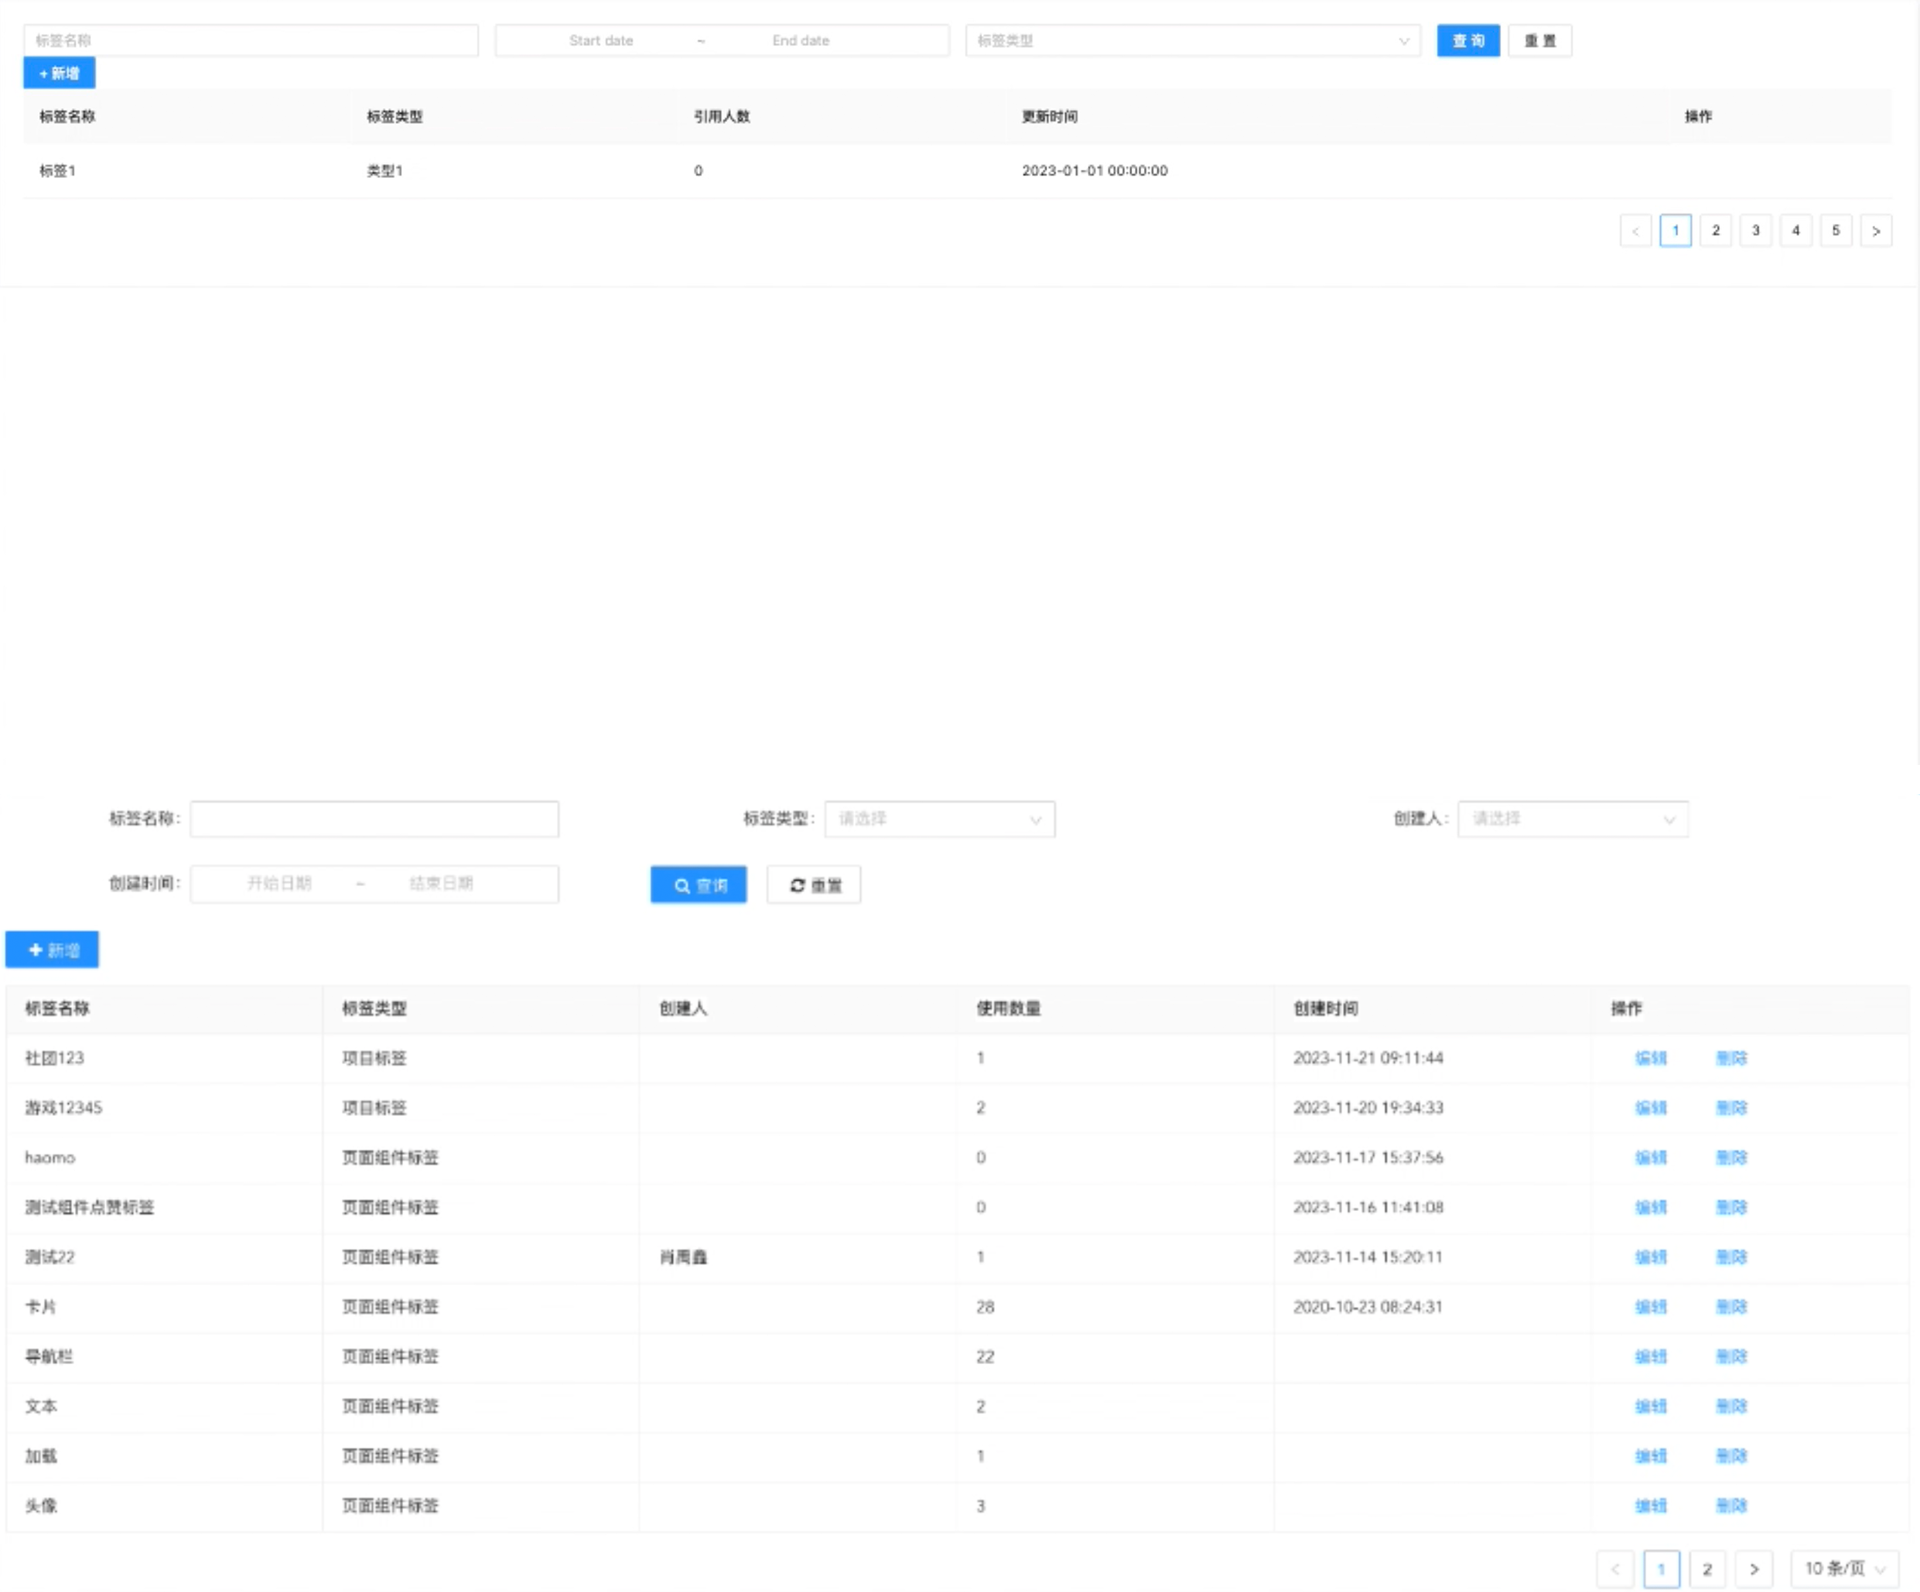1920x1592 pixels.
Task: Click the top blue 查询 search button
Action: click(1467, 41)
